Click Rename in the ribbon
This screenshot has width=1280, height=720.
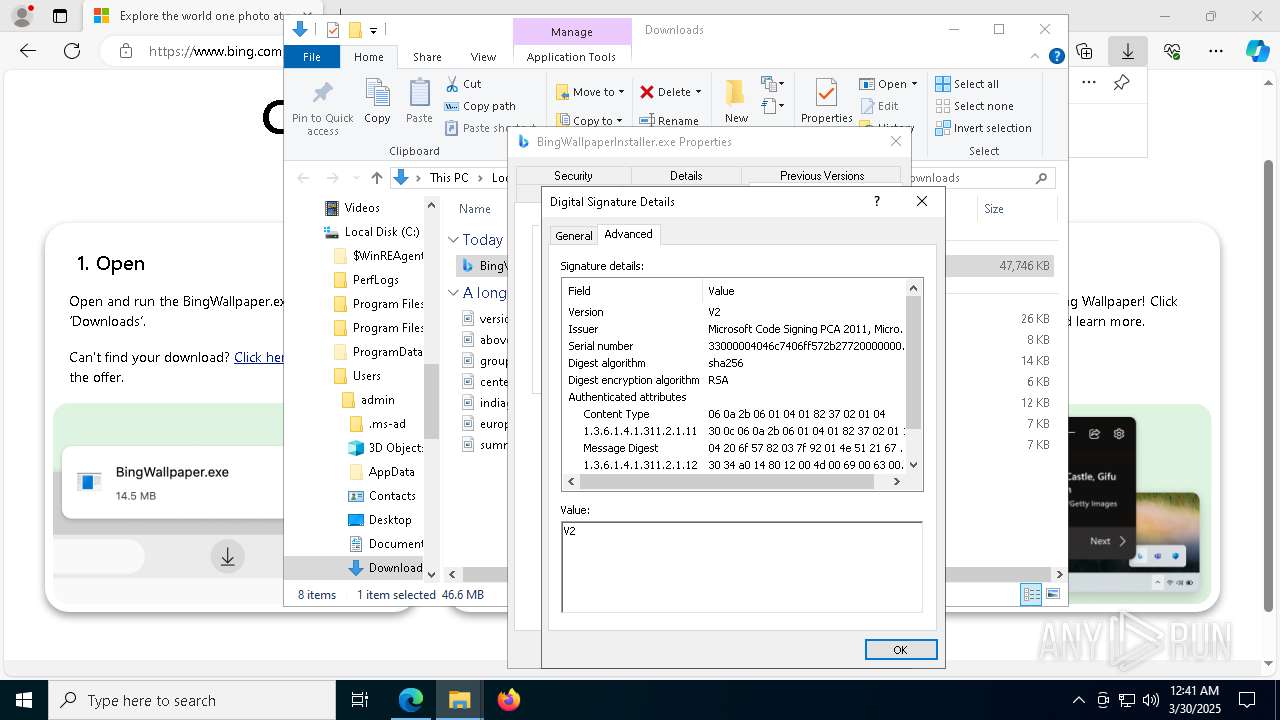669,121
